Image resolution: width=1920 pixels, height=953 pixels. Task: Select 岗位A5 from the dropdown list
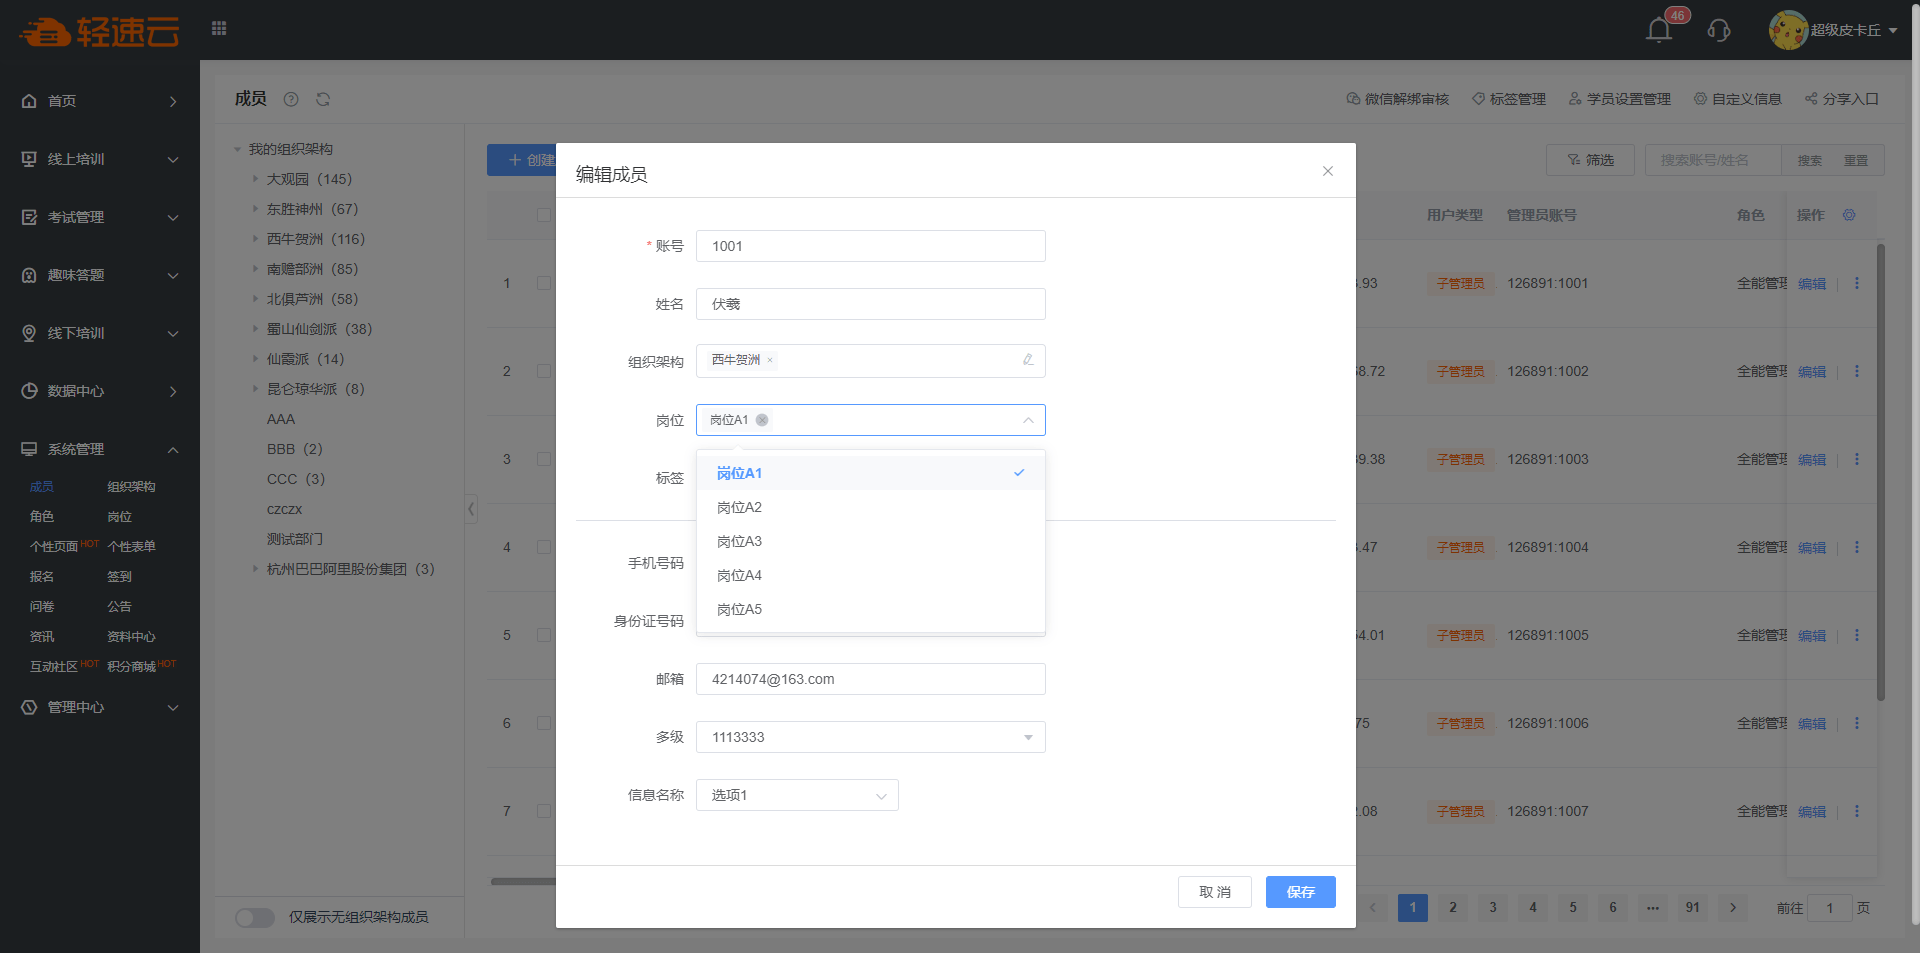tap(871, 609)
